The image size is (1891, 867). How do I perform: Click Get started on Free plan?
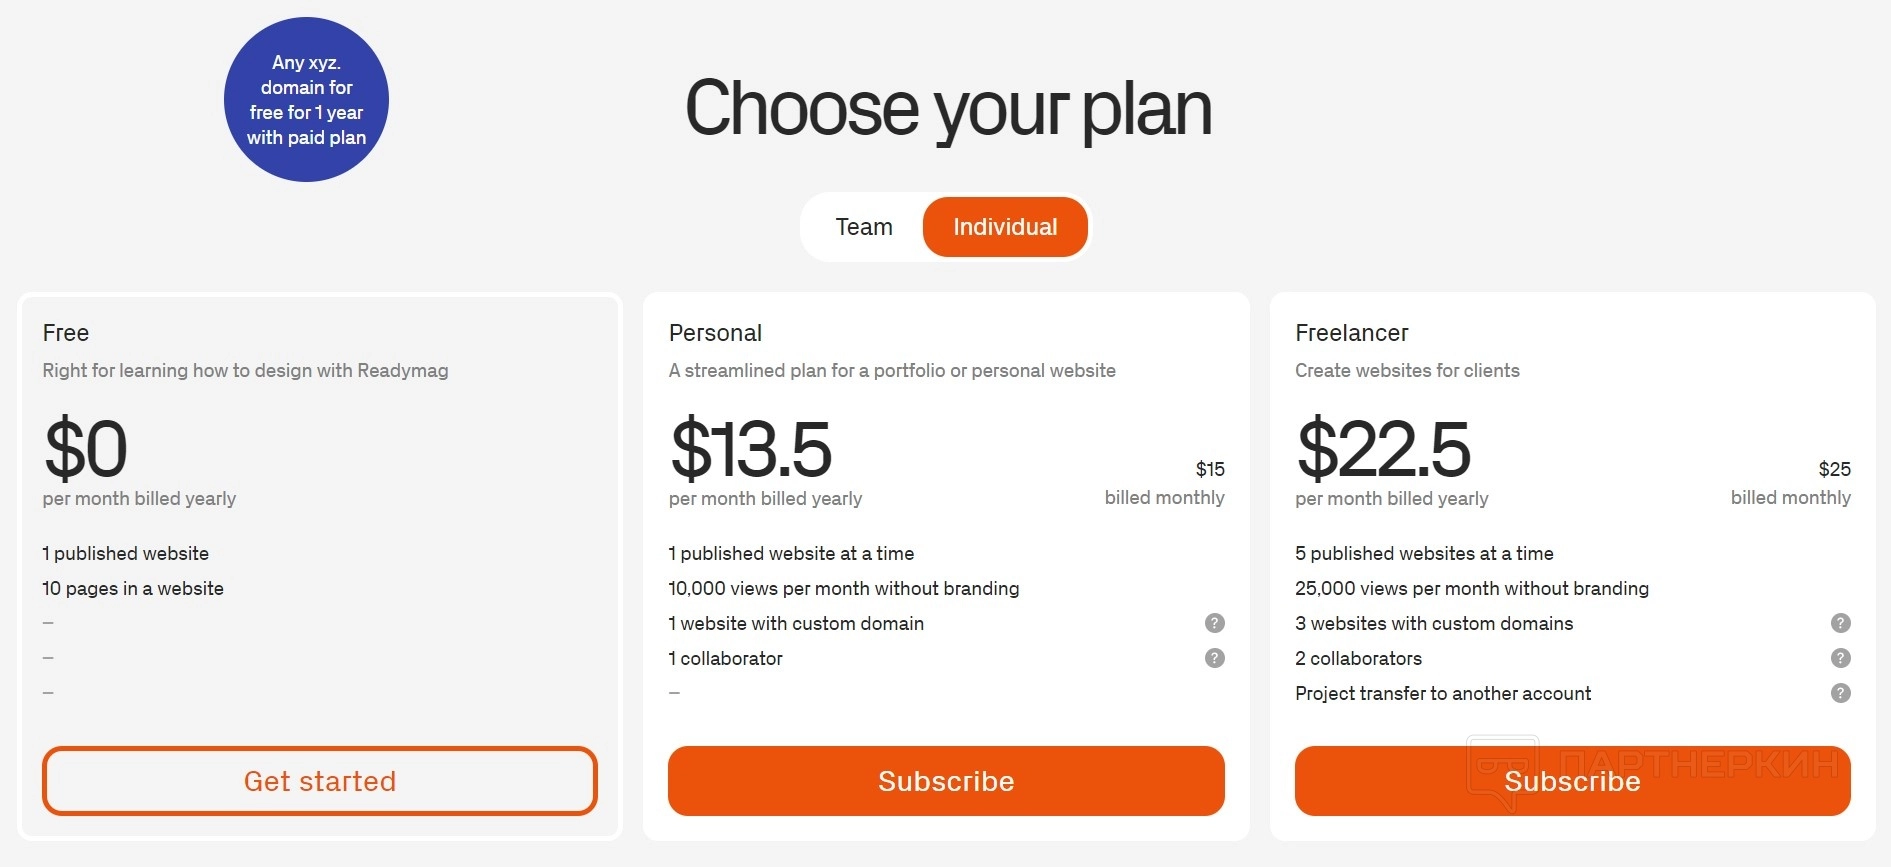pos(320,781)
